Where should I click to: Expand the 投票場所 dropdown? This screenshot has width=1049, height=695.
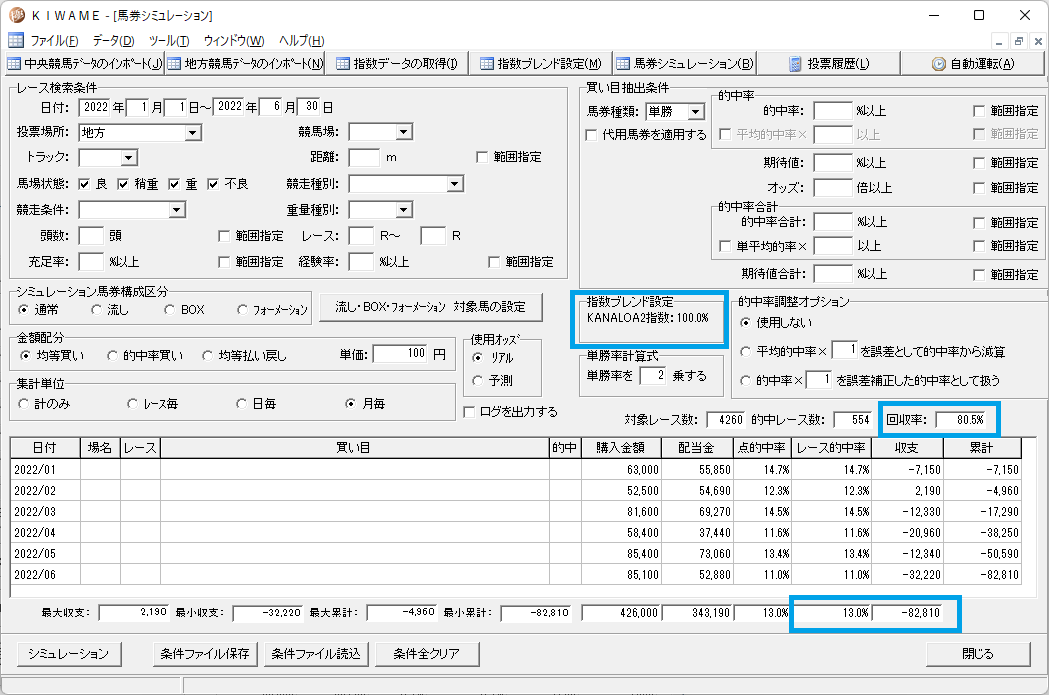[x=193, y=132]
